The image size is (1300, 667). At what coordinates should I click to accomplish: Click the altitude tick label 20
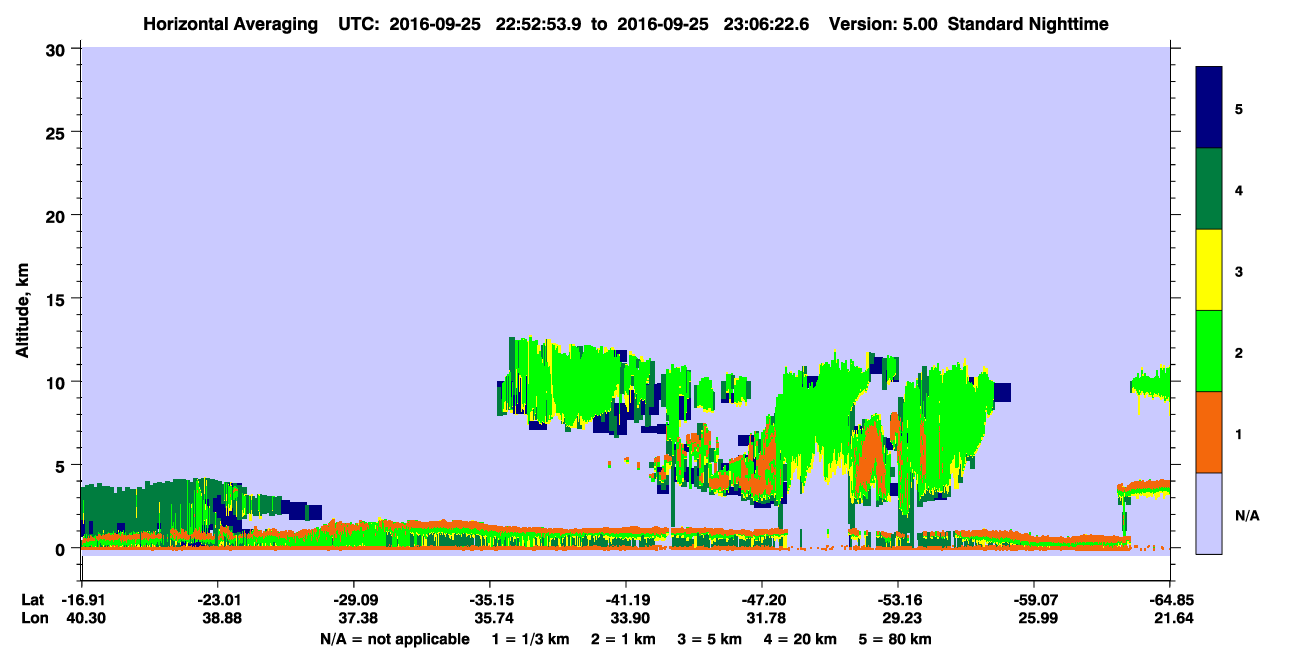pyautogui.click(x=58, y=215)
